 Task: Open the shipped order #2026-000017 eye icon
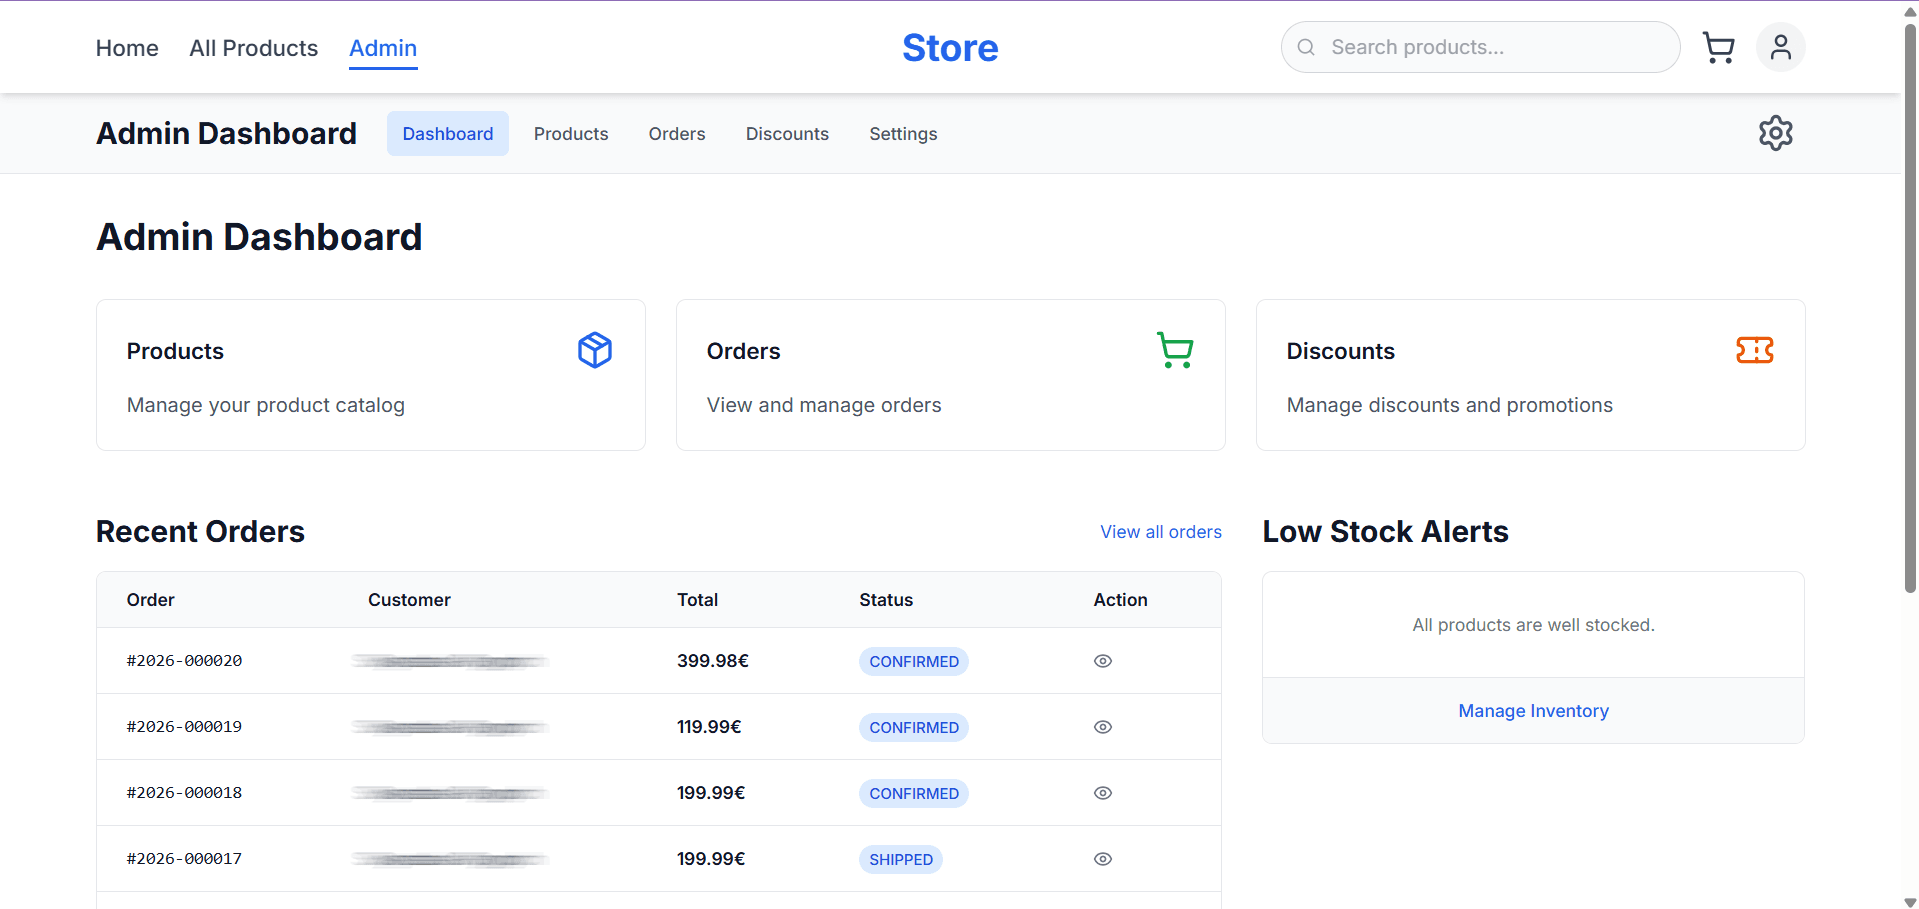[x=1102, y=859]
